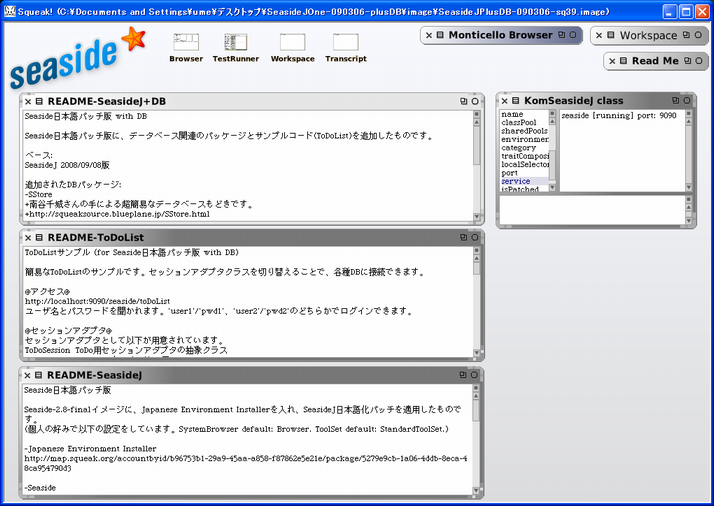
Task: Click the KomSeasideJ lower evaluation pane
Action: 592,210
